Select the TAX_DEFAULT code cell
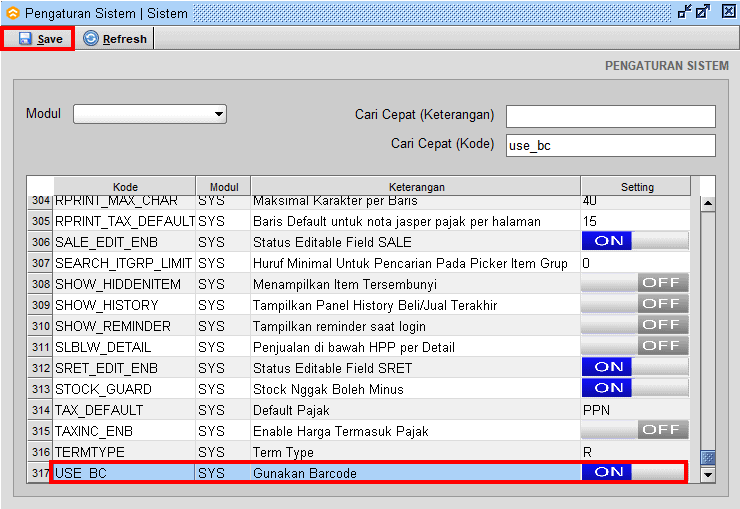 125,410
